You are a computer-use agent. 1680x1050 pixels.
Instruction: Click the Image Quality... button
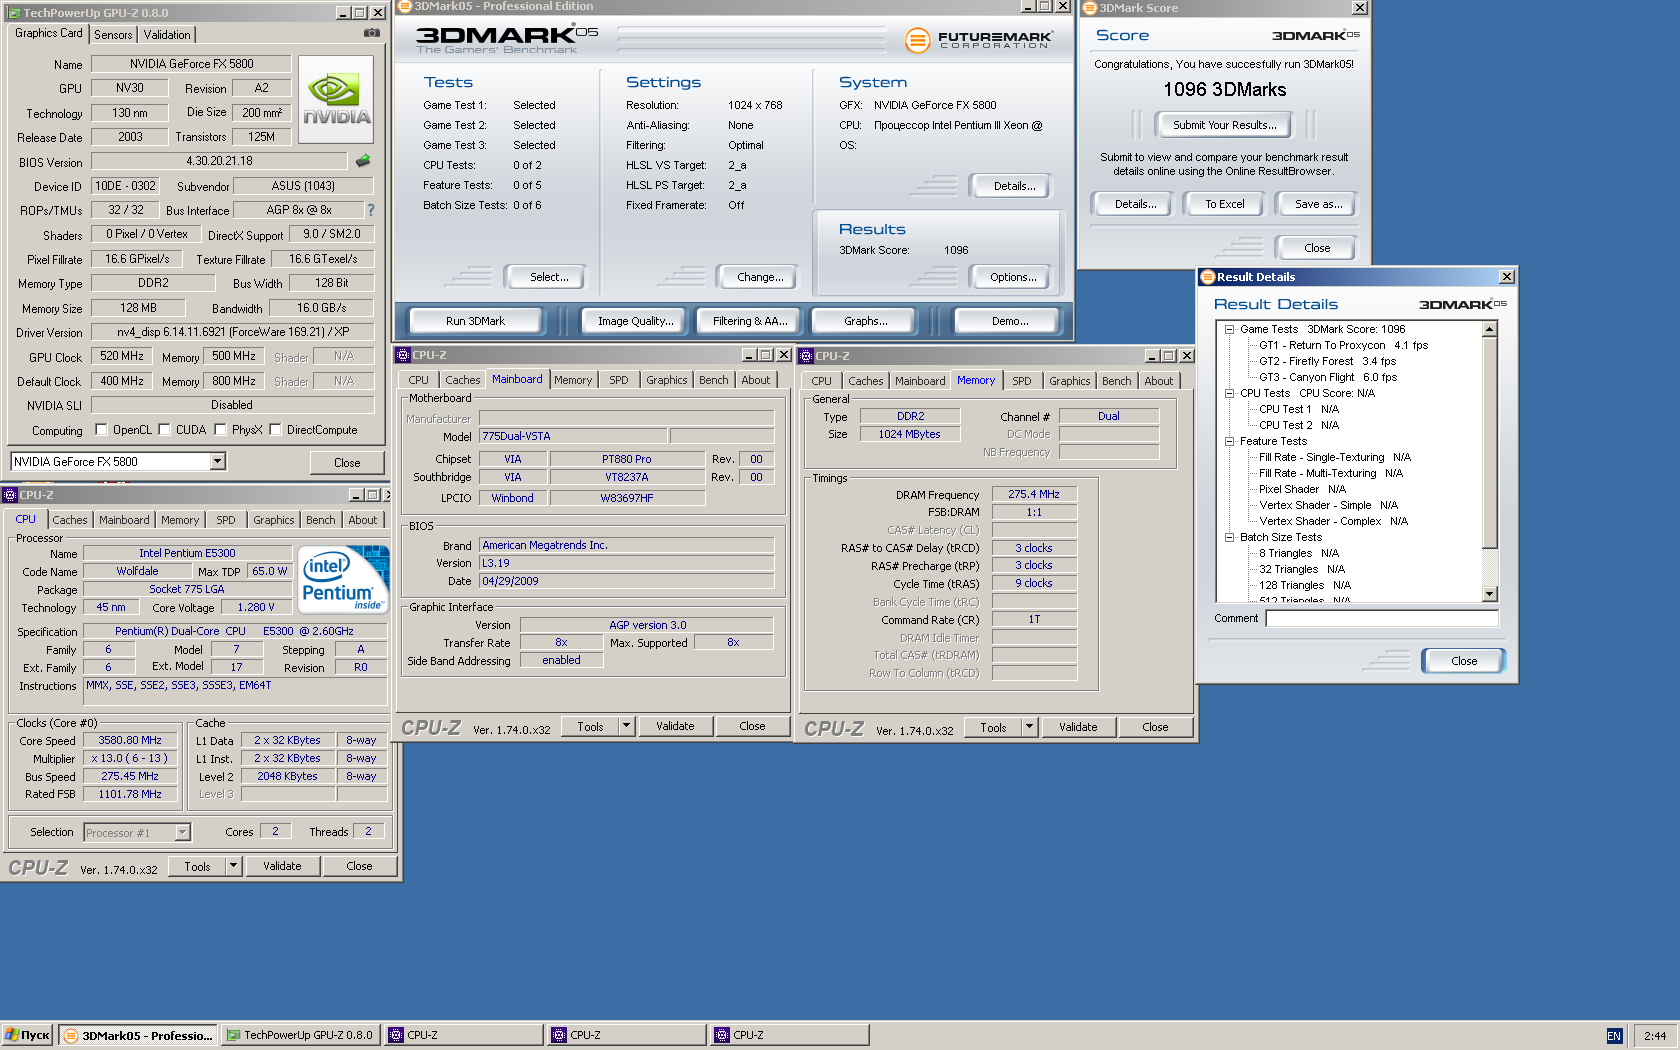[634, 321]
